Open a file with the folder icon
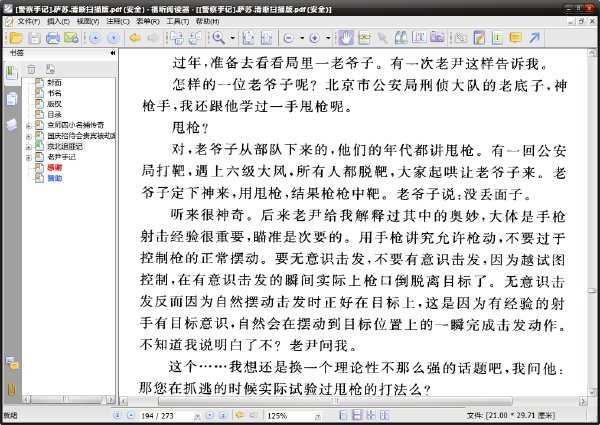The width and height of the screenshot is (600, 425). (x=16, y=38)
